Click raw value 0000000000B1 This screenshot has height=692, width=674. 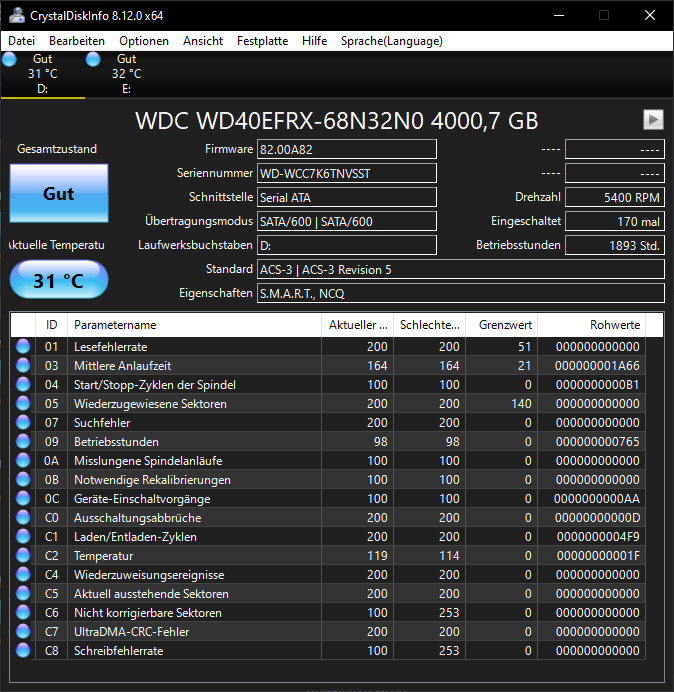tap(597, 385)
